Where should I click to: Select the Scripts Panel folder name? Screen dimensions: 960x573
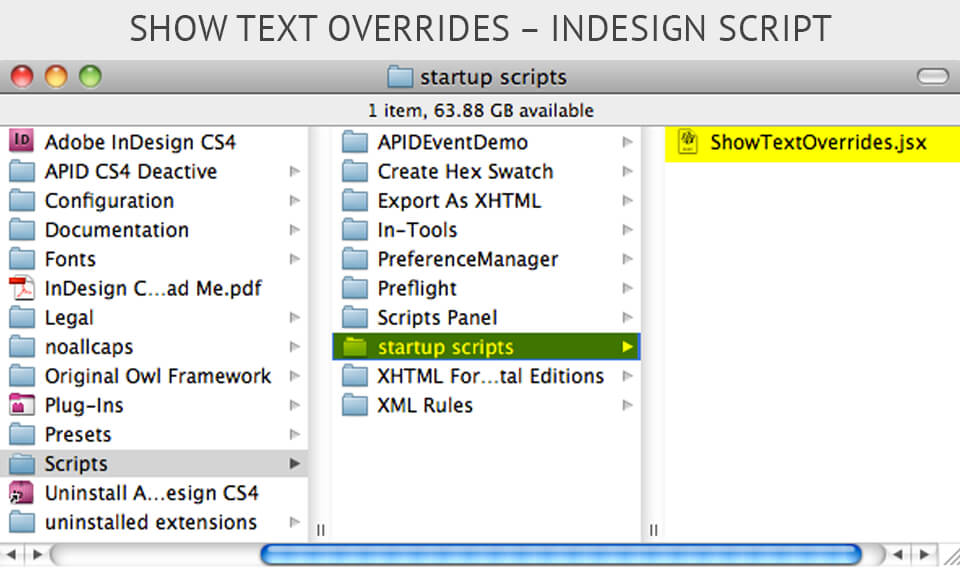pyautogui.click(x=437, y=318)
